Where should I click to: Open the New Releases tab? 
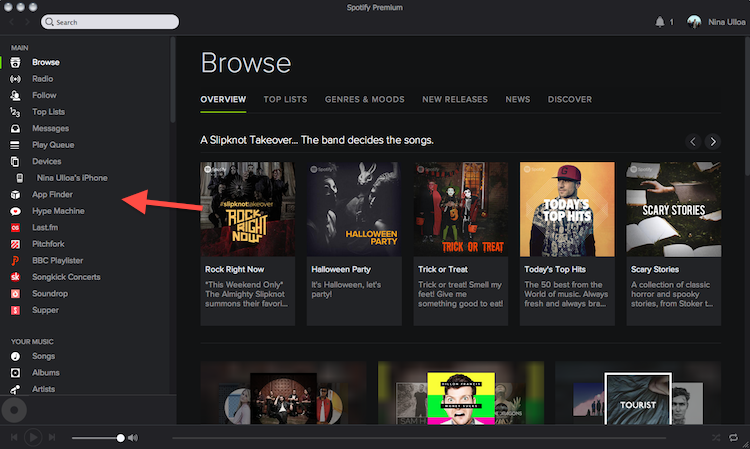click(455, 99)
